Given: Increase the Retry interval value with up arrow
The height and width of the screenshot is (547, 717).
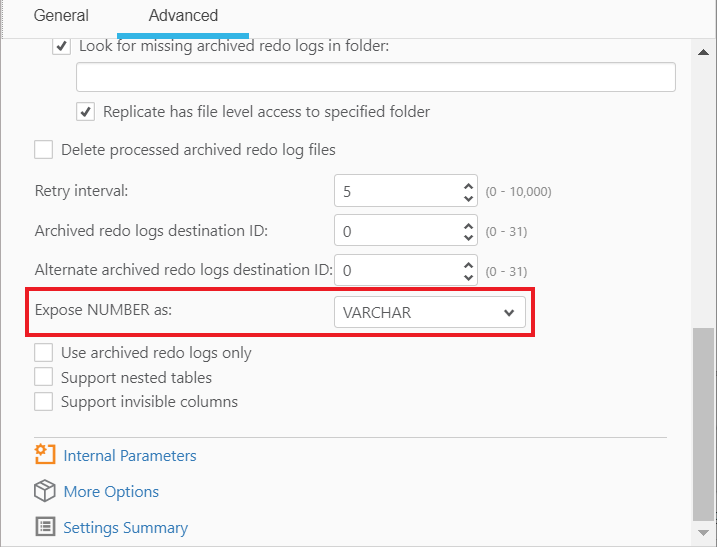Looking at the screenshot, I should (x=470, y=185).
